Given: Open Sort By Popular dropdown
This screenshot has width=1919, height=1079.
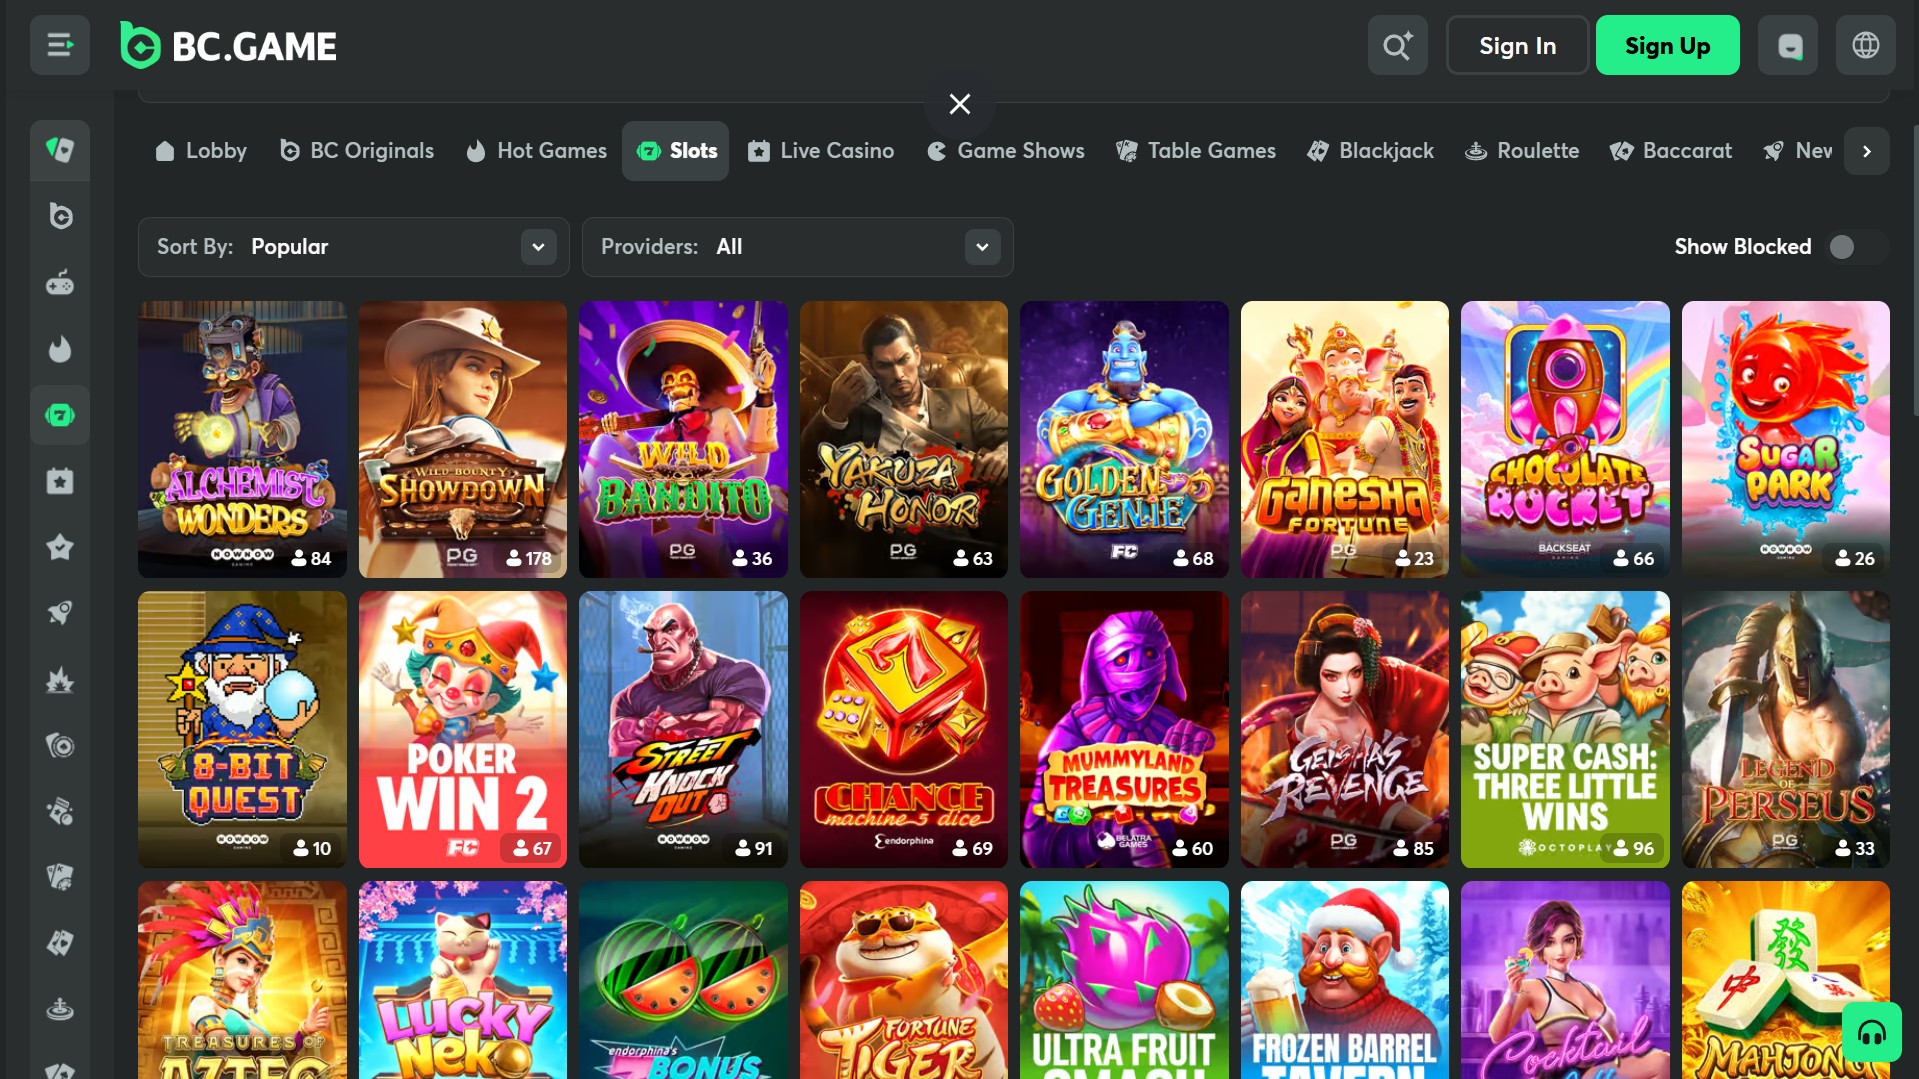Looking at the screenshot, I should click(353, 247).
